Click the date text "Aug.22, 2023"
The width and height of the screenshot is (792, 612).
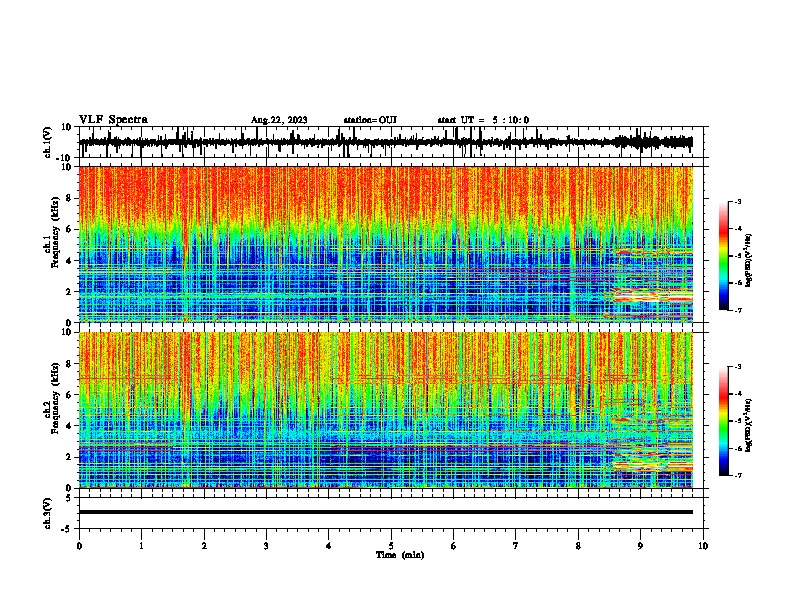point(279,120)
